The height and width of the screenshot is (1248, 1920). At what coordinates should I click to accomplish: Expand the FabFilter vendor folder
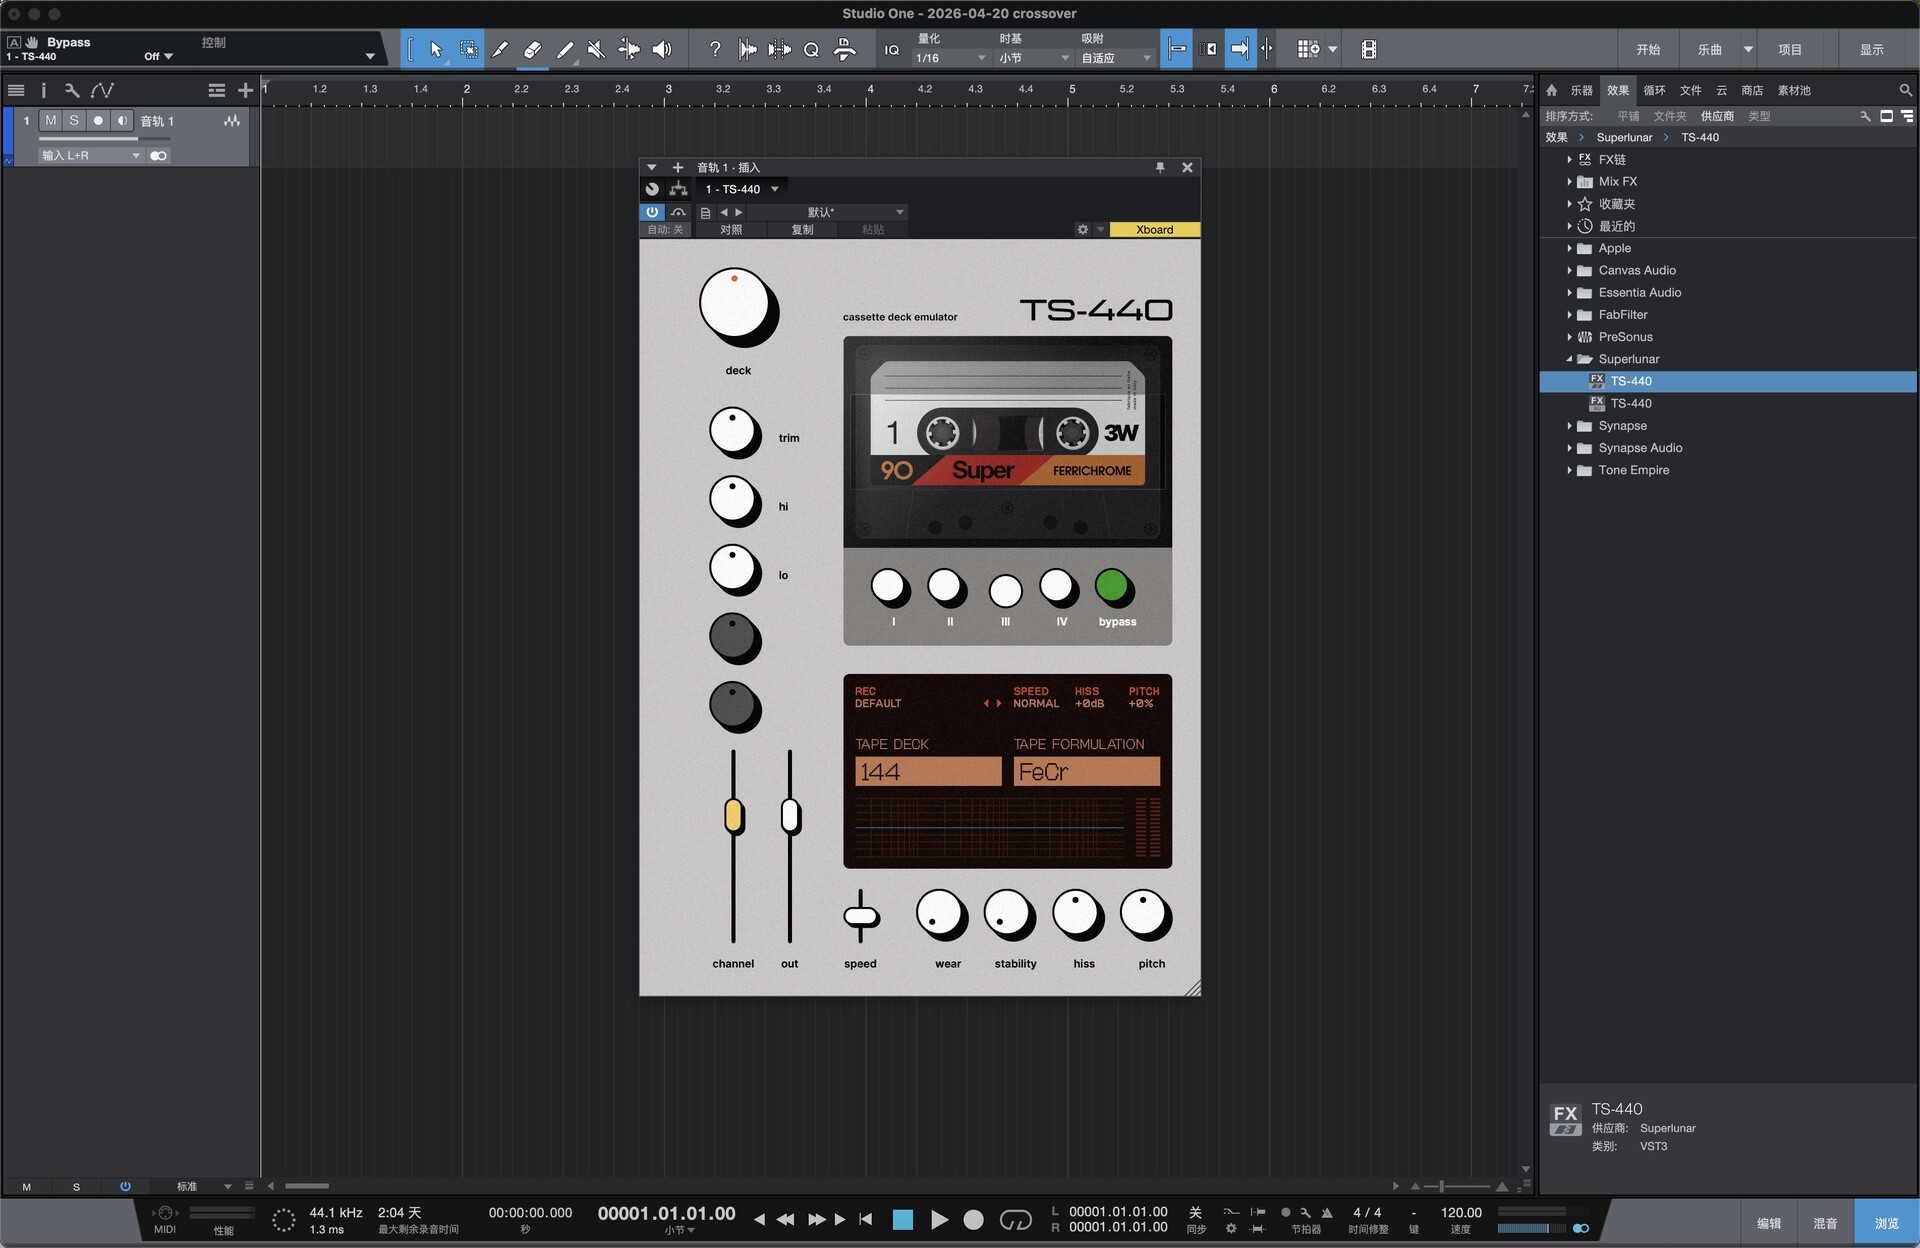tap(1569, 315)
